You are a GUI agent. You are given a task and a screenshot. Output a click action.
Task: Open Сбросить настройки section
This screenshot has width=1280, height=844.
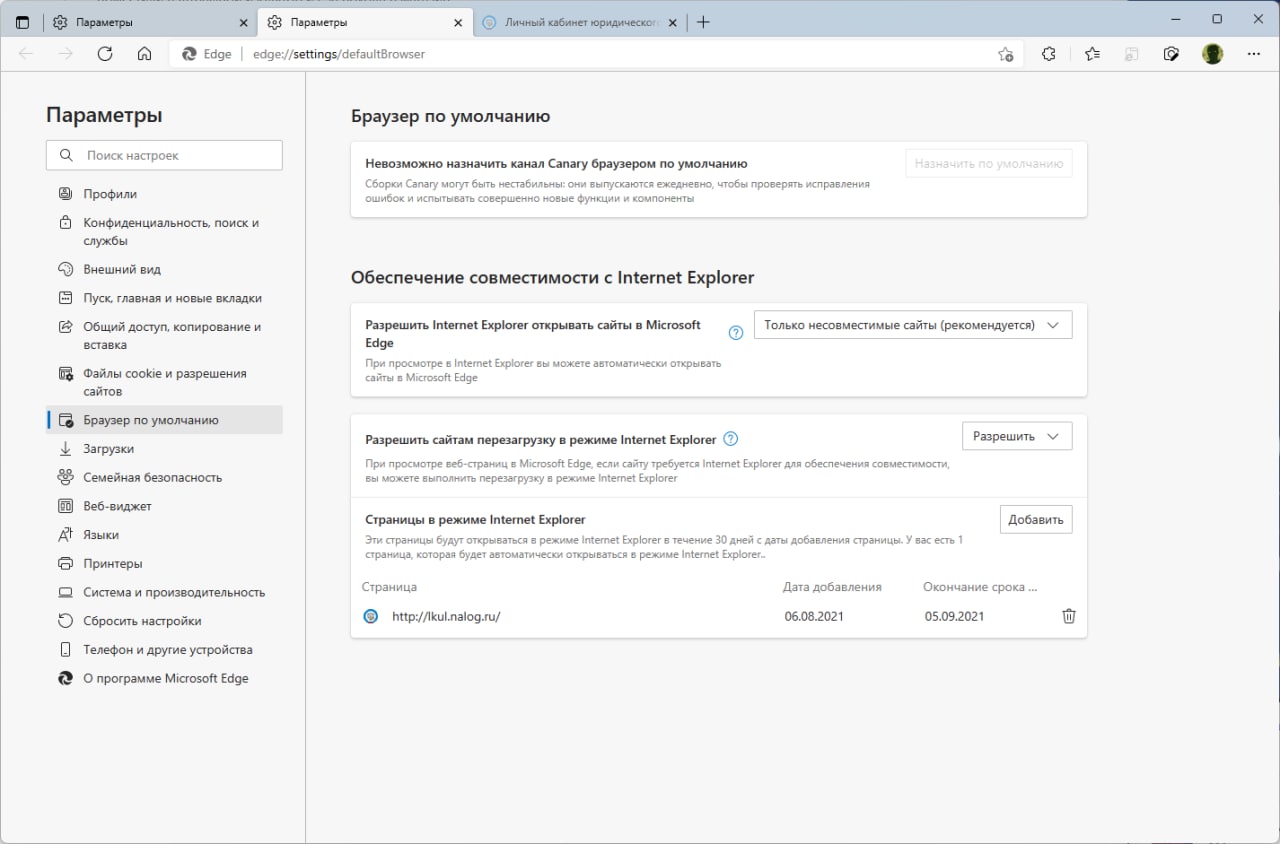[x=165, y=621]
